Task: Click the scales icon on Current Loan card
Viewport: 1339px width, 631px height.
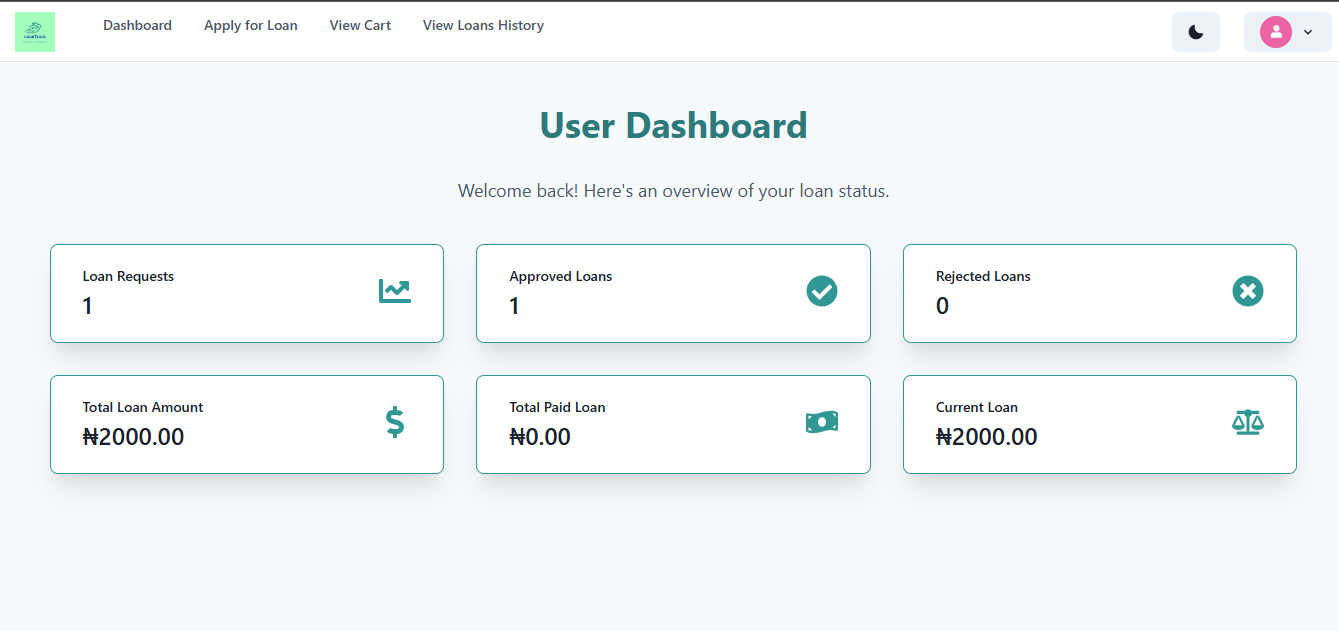Action: coord(1248,422)
